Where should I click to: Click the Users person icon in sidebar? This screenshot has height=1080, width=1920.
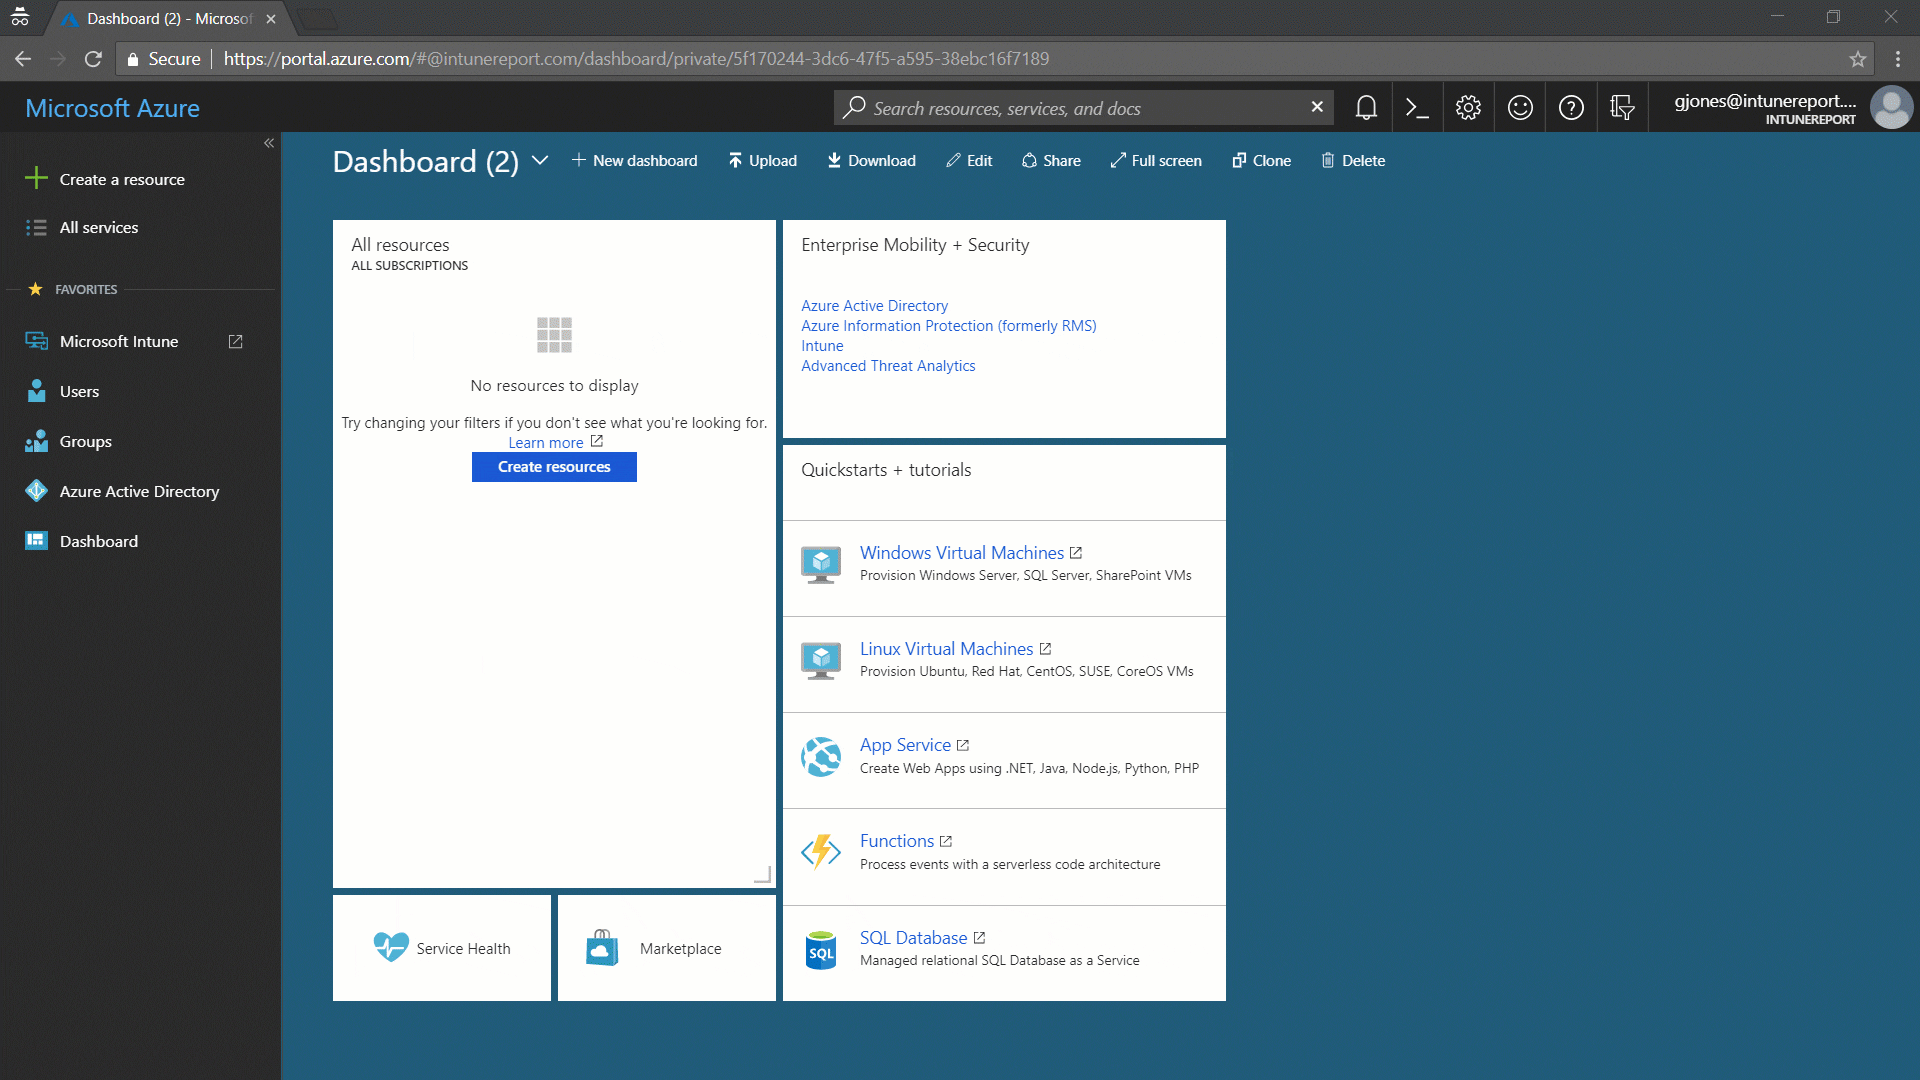pyautogui.click(x=36, y=391)
